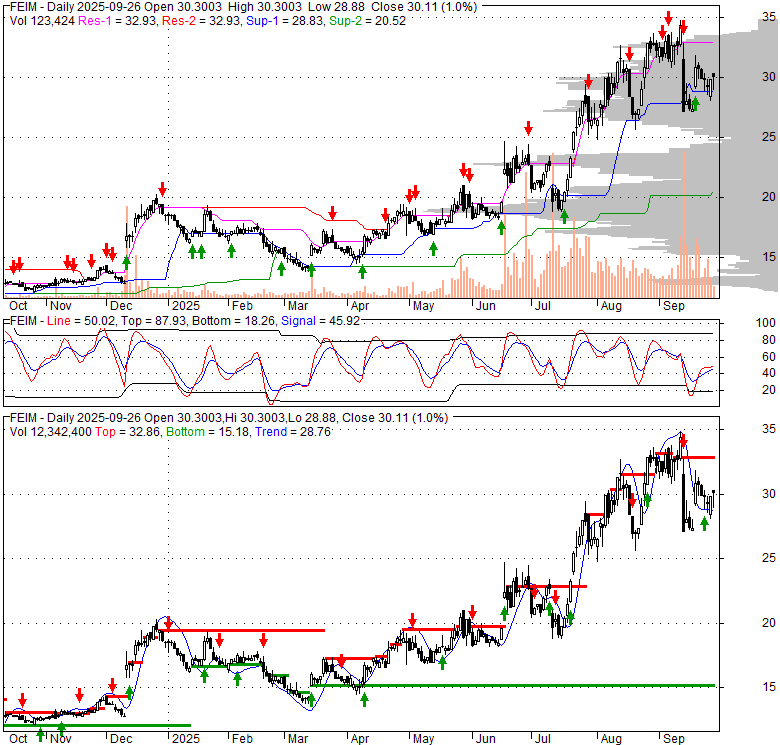Click the 'Res-1 = 32.93' label
Viewport: 780px width, 745px height.
pyautogui.click(x=117, y=21)
